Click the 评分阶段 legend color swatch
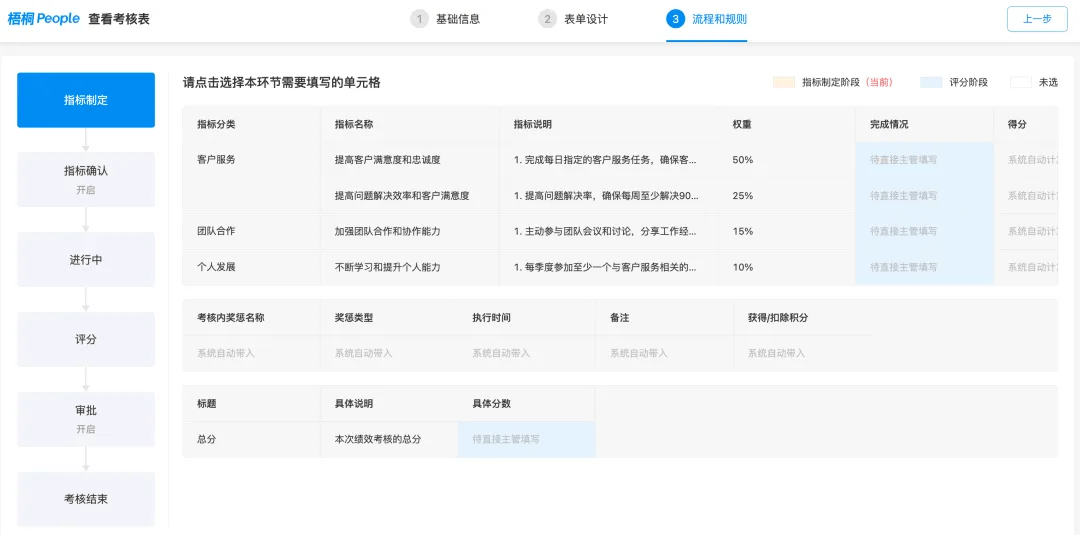 pos(931,83)
